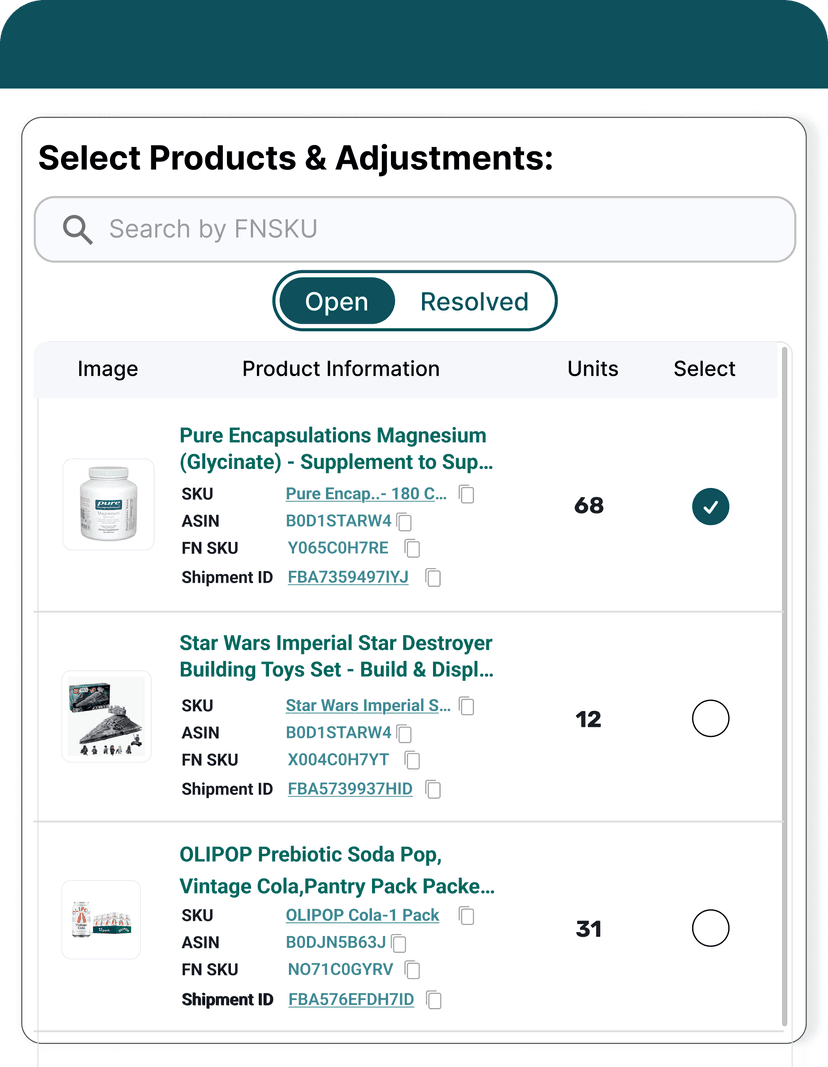Deselect the Pure Encapsulations product checkmark
This screenshot has width=828, height=1067.
coord(711,507)
